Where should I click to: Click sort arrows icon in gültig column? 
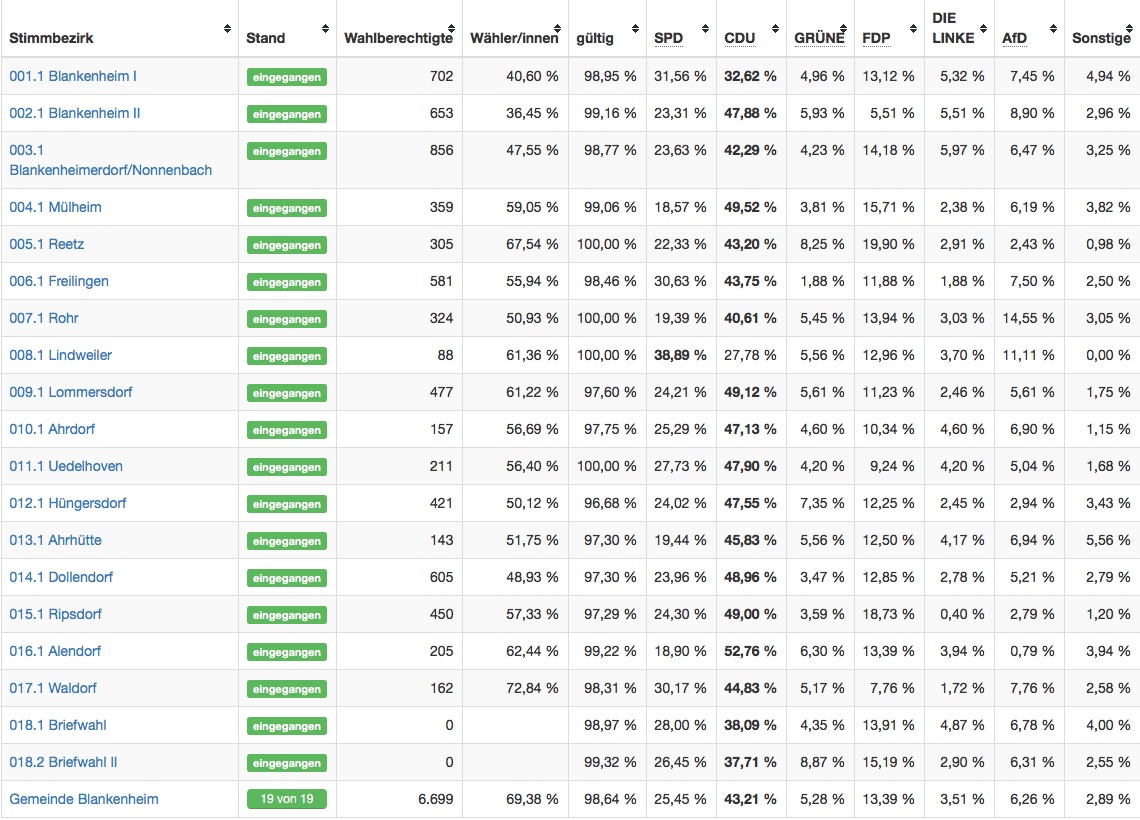637,29
